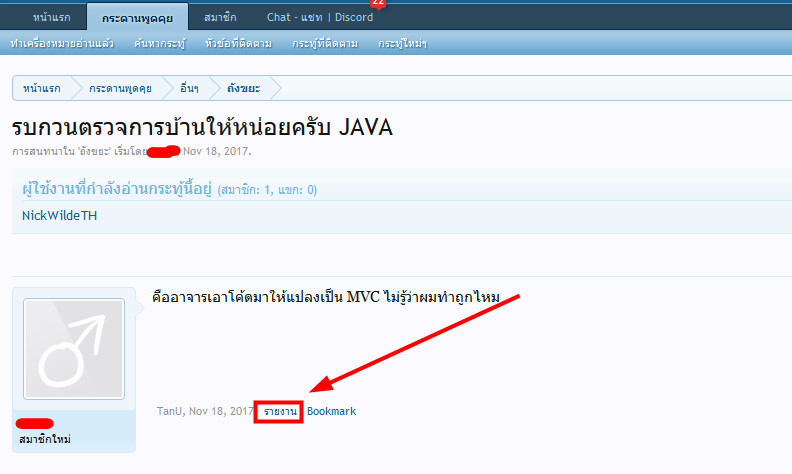
Task: Go to ถังขยะ in the breadcrumb
Action: (x=243, y=88)
